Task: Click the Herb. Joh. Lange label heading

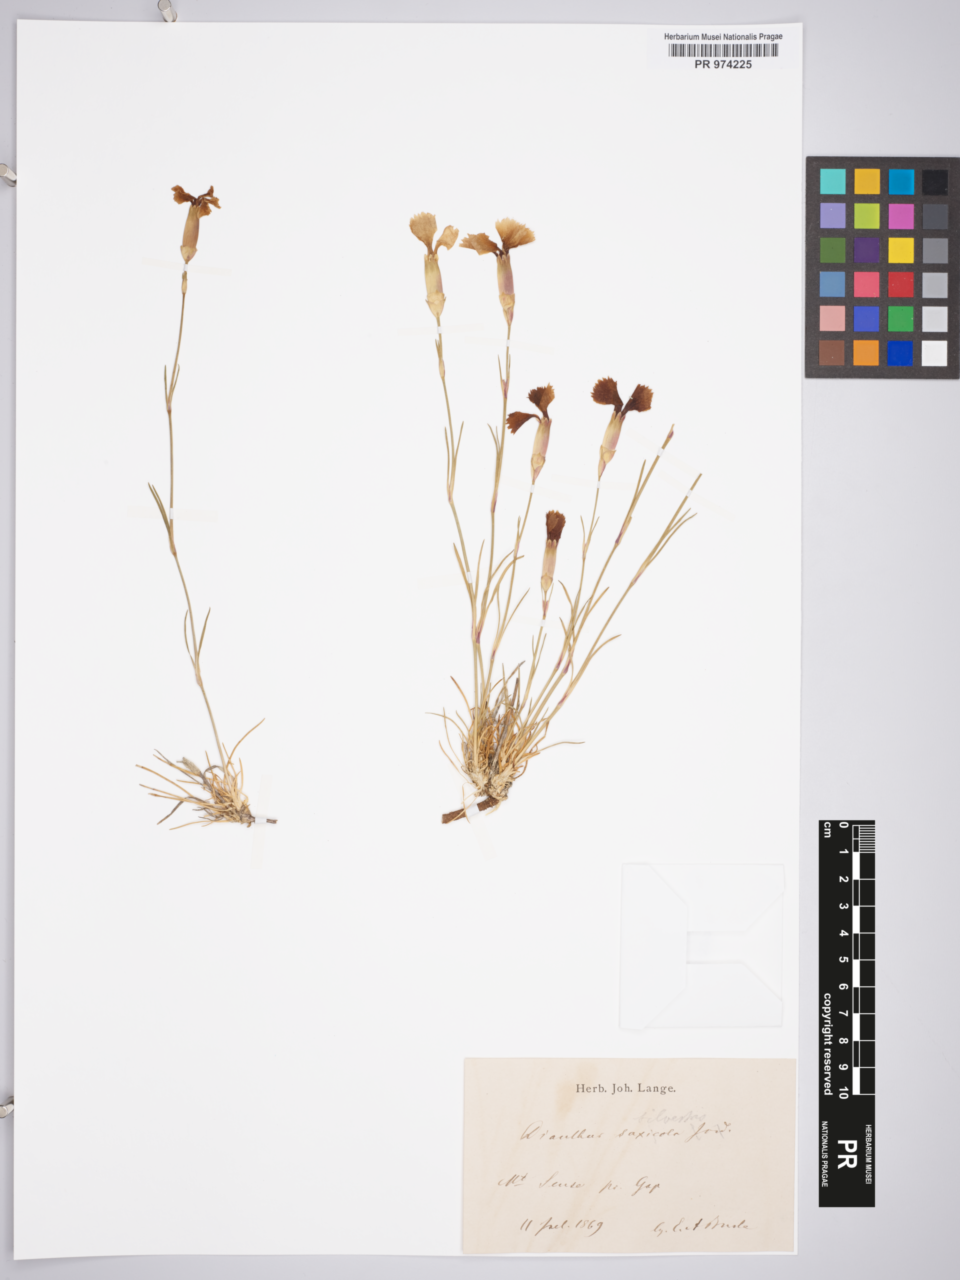Action: [625, 1088]
